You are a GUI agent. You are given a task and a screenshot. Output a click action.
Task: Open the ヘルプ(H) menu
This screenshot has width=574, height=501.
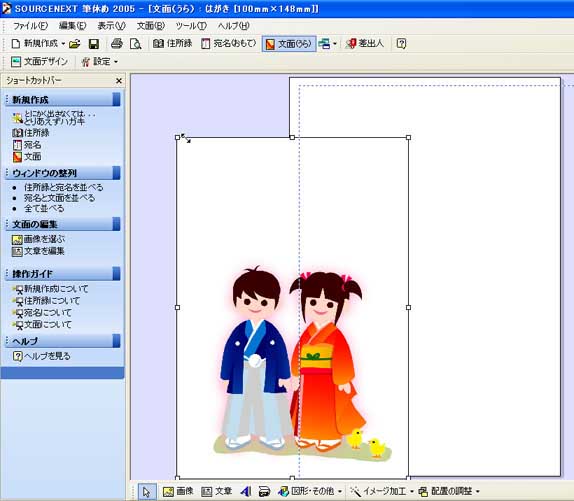pyautogui.click(x=234, y=26)
